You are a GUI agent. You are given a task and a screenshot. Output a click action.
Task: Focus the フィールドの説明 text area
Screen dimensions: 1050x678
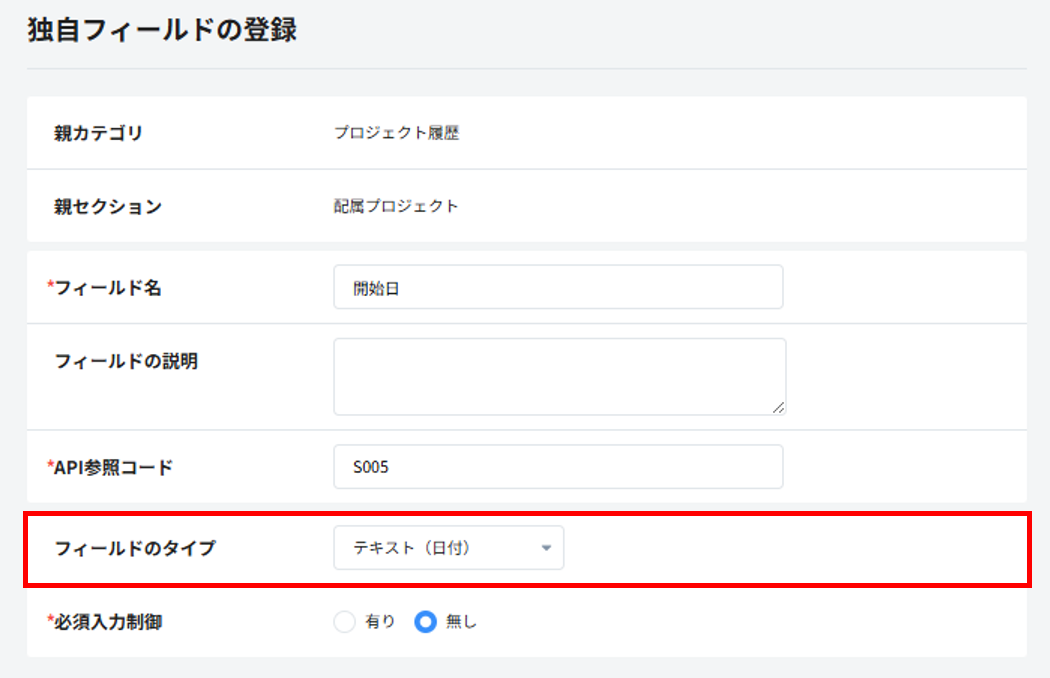(x=558, y=376)
